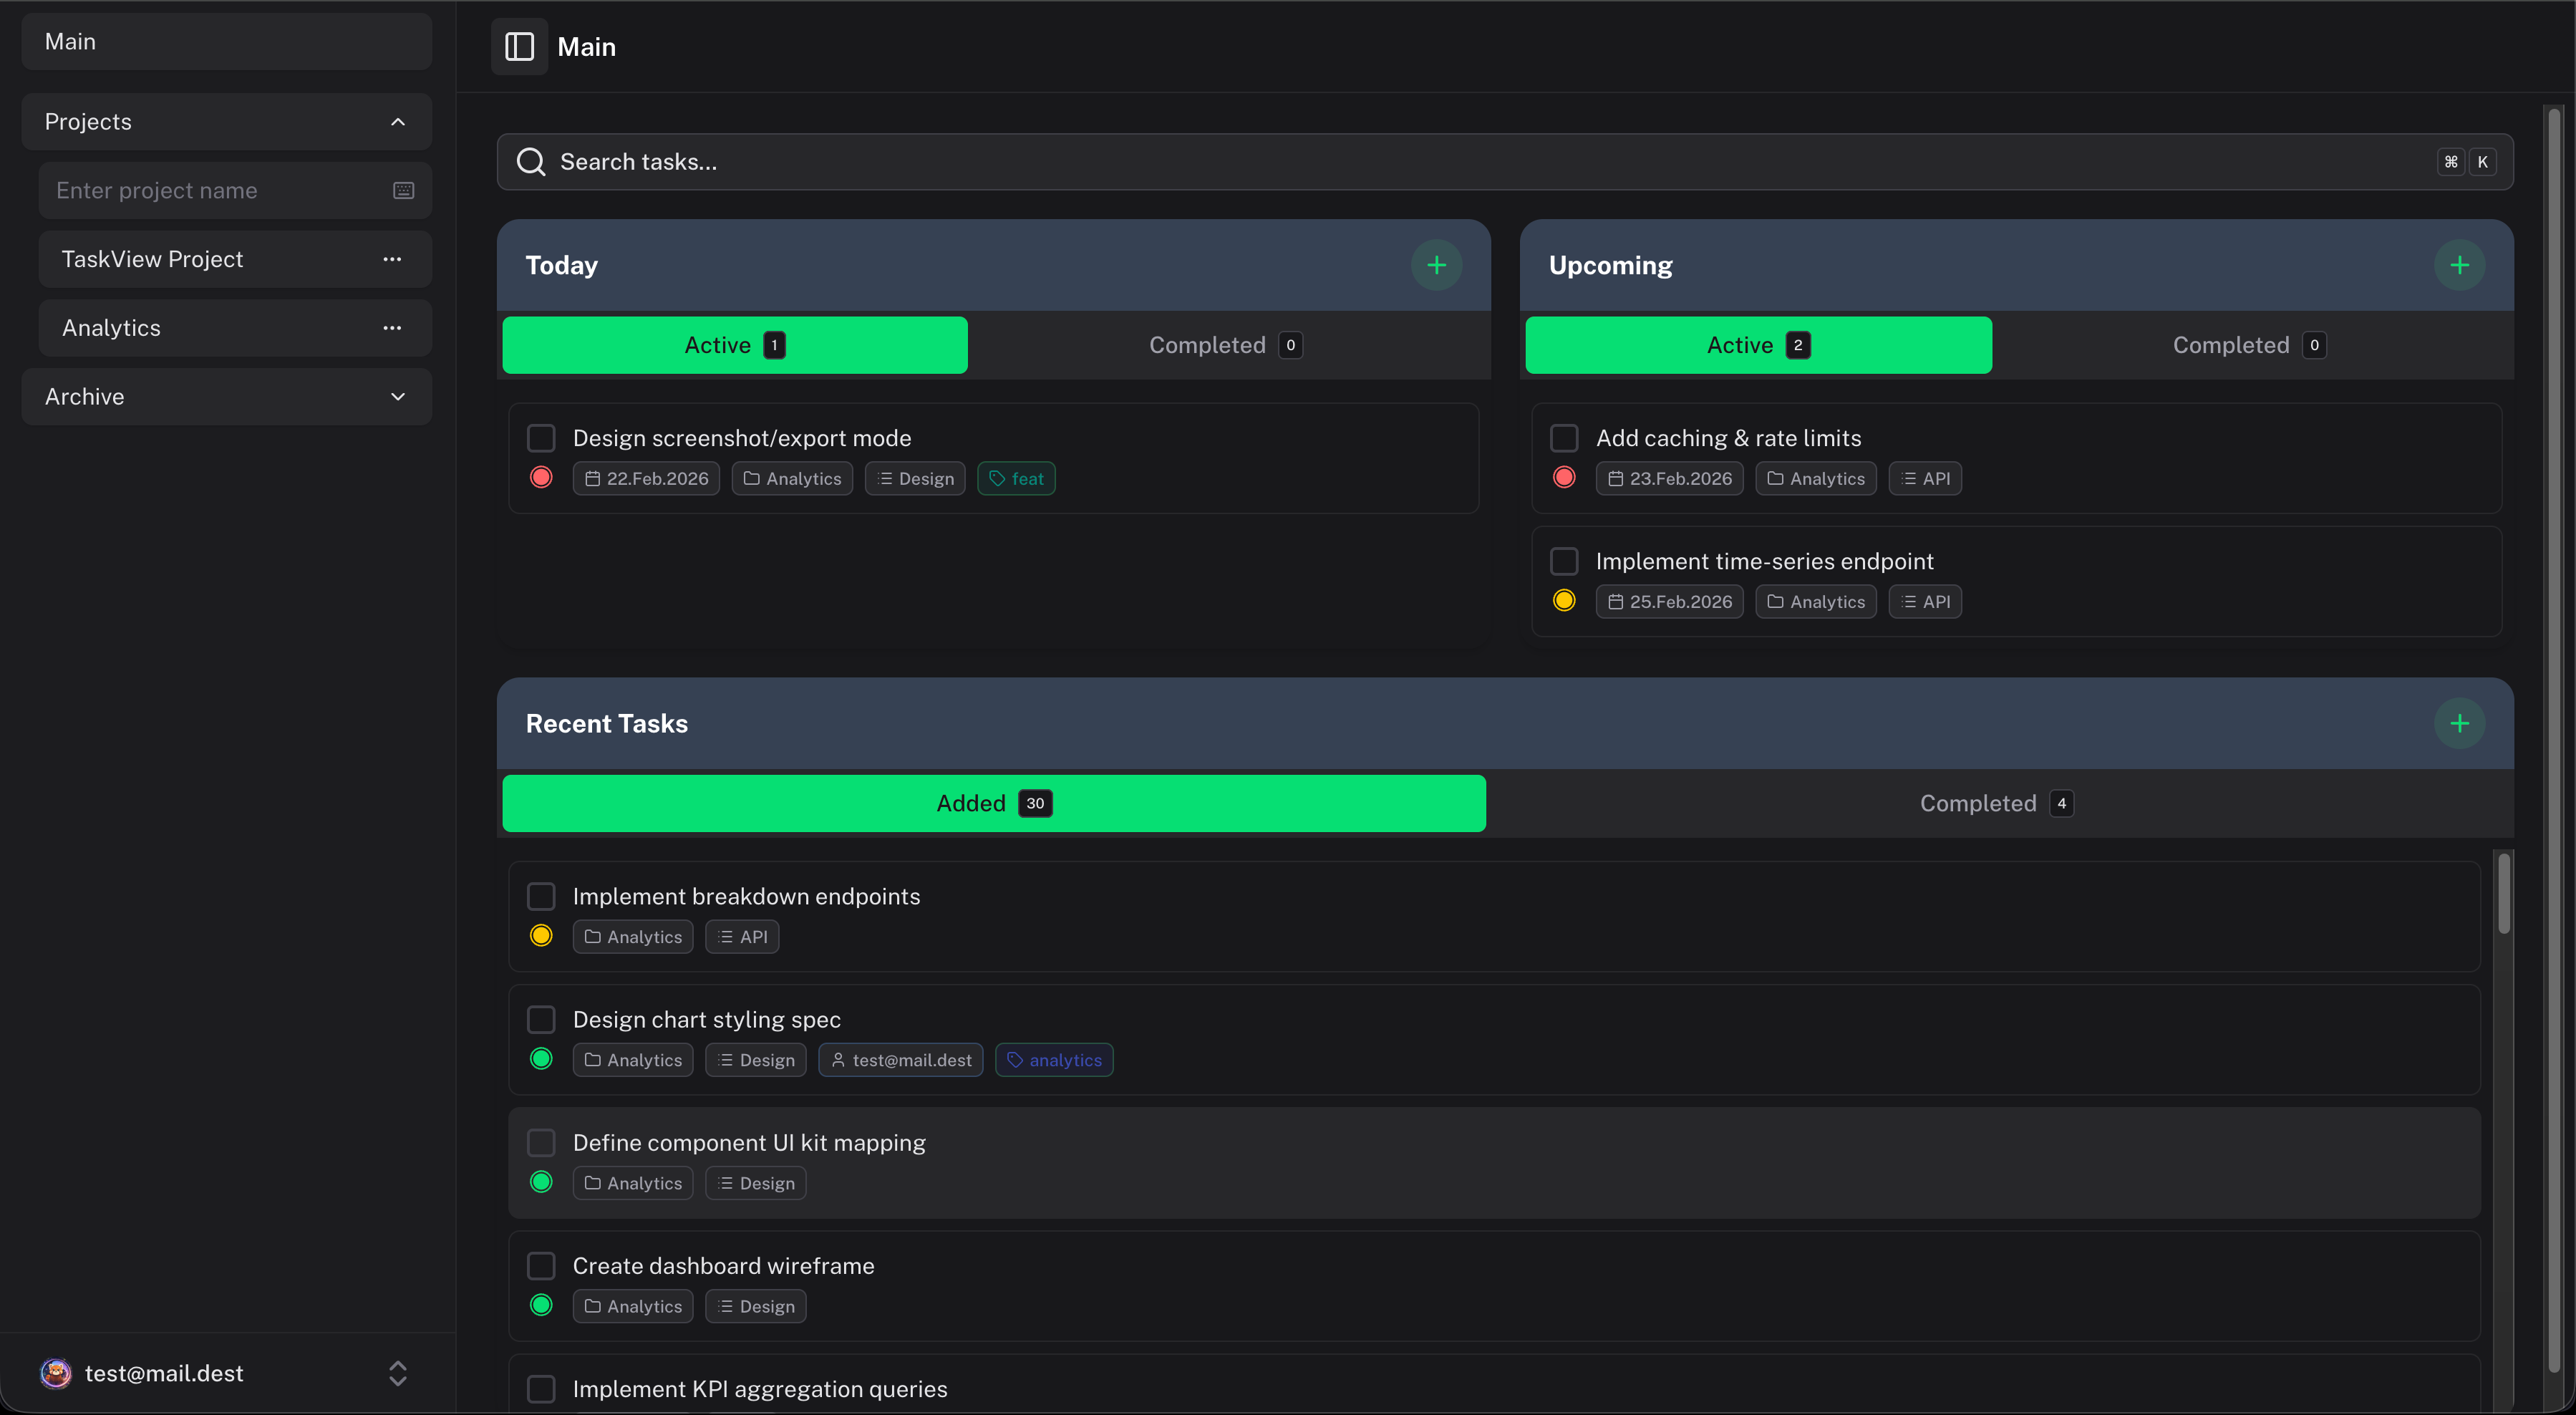Click the plus button in Today section

1436,264
